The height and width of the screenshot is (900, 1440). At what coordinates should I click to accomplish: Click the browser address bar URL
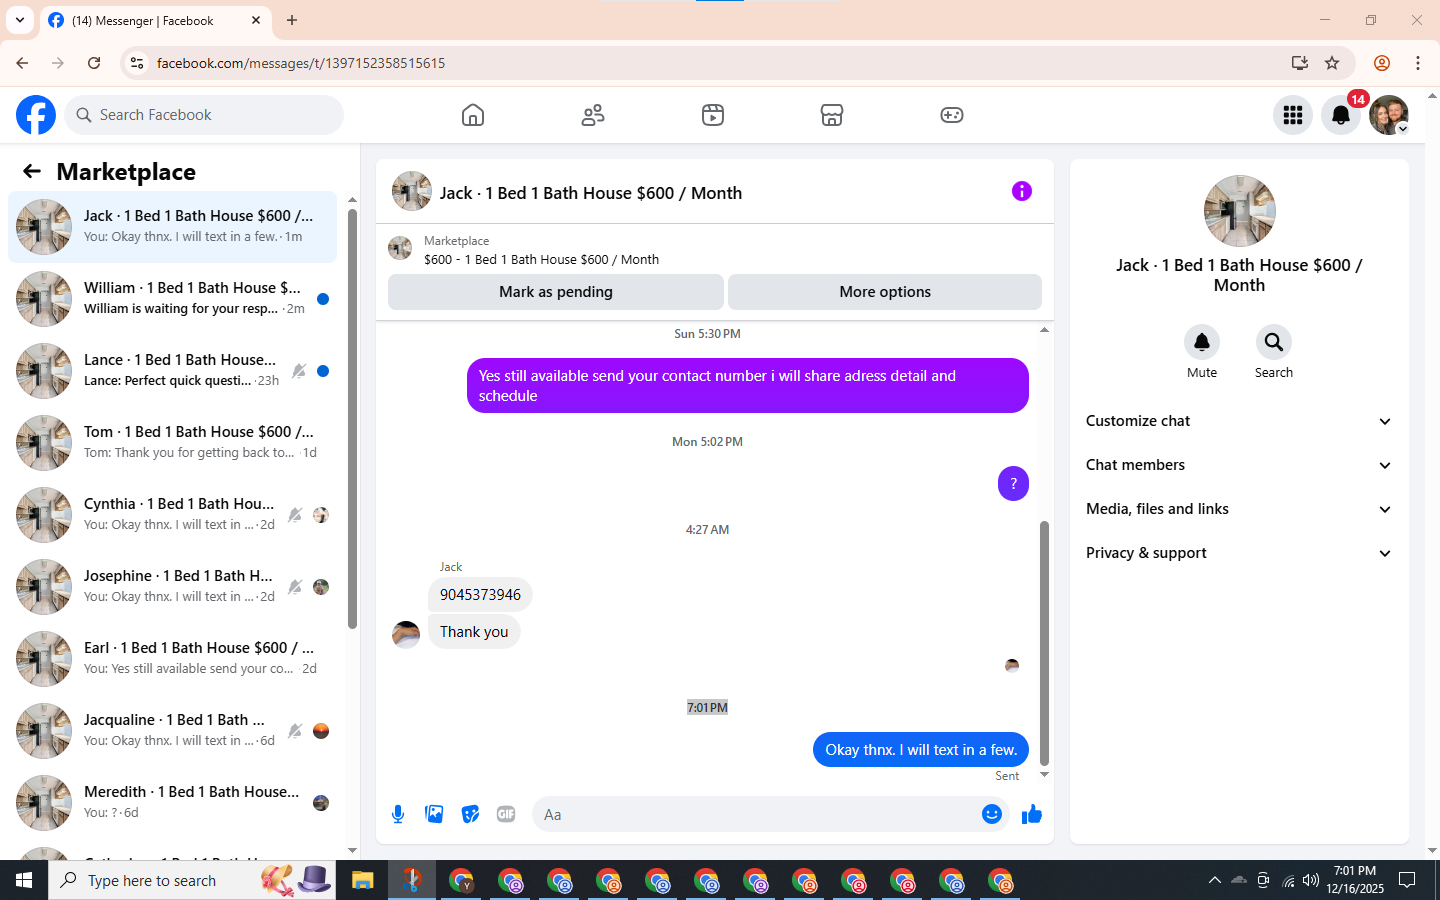tap(301, 63)
